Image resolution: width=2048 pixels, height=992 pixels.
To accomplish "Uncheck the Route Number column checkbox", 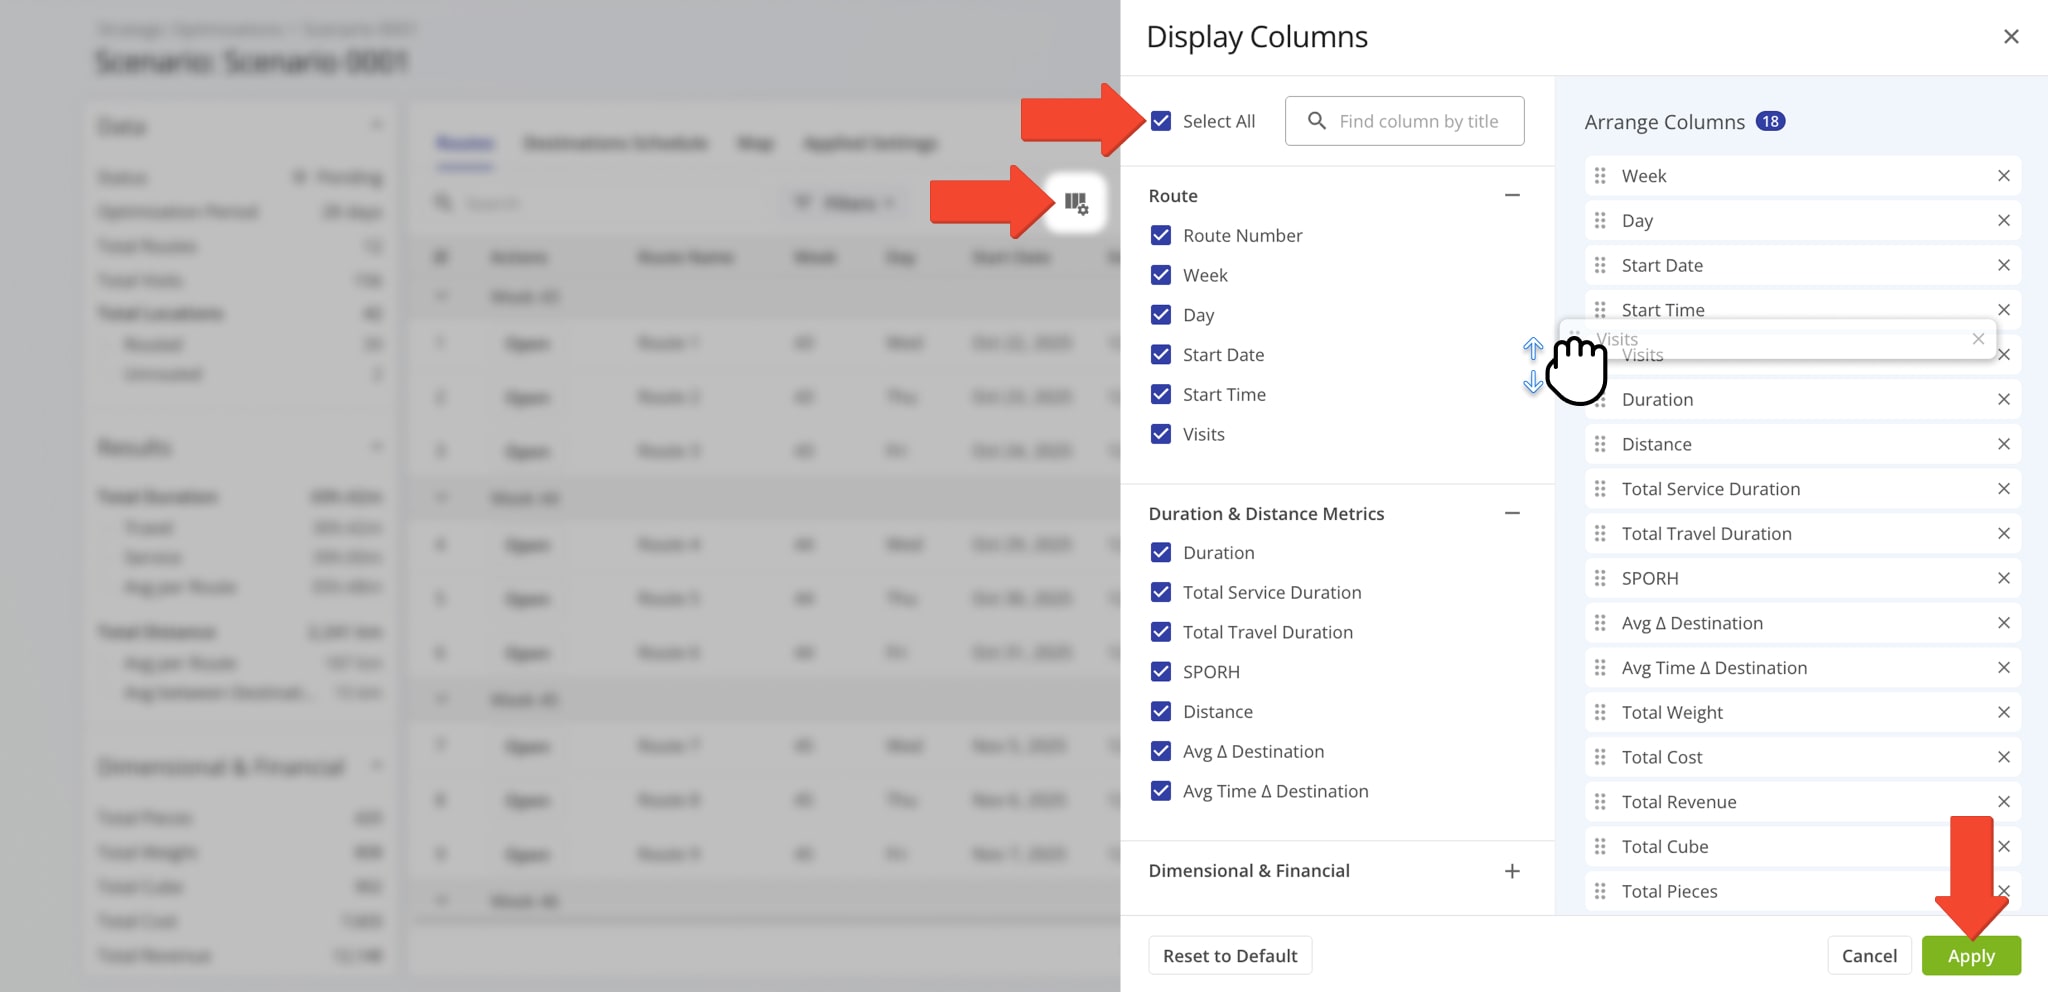I will (x=1161, y=235).
